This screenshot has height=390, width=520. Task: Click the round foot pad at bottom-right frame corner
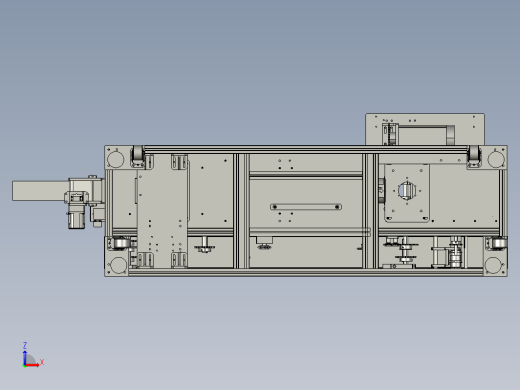(493, 266)
